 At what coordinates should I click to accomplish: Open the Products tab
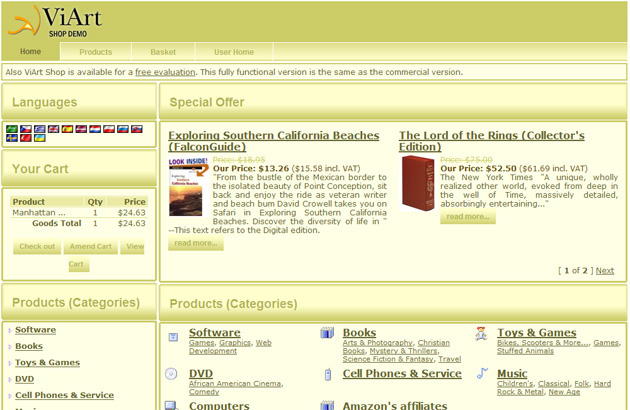pyautogui.click(x=96, y=52)
